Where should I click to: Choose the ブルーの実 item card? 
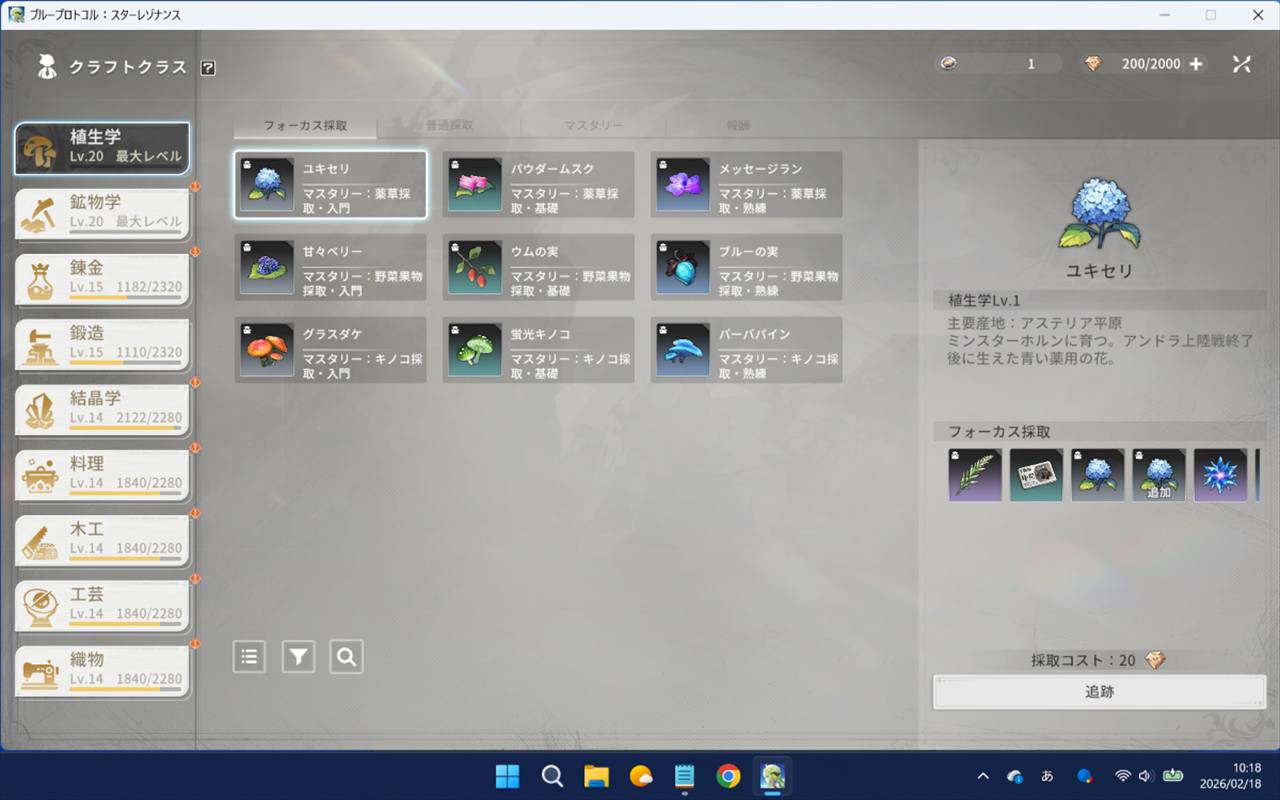click(746, 267)
